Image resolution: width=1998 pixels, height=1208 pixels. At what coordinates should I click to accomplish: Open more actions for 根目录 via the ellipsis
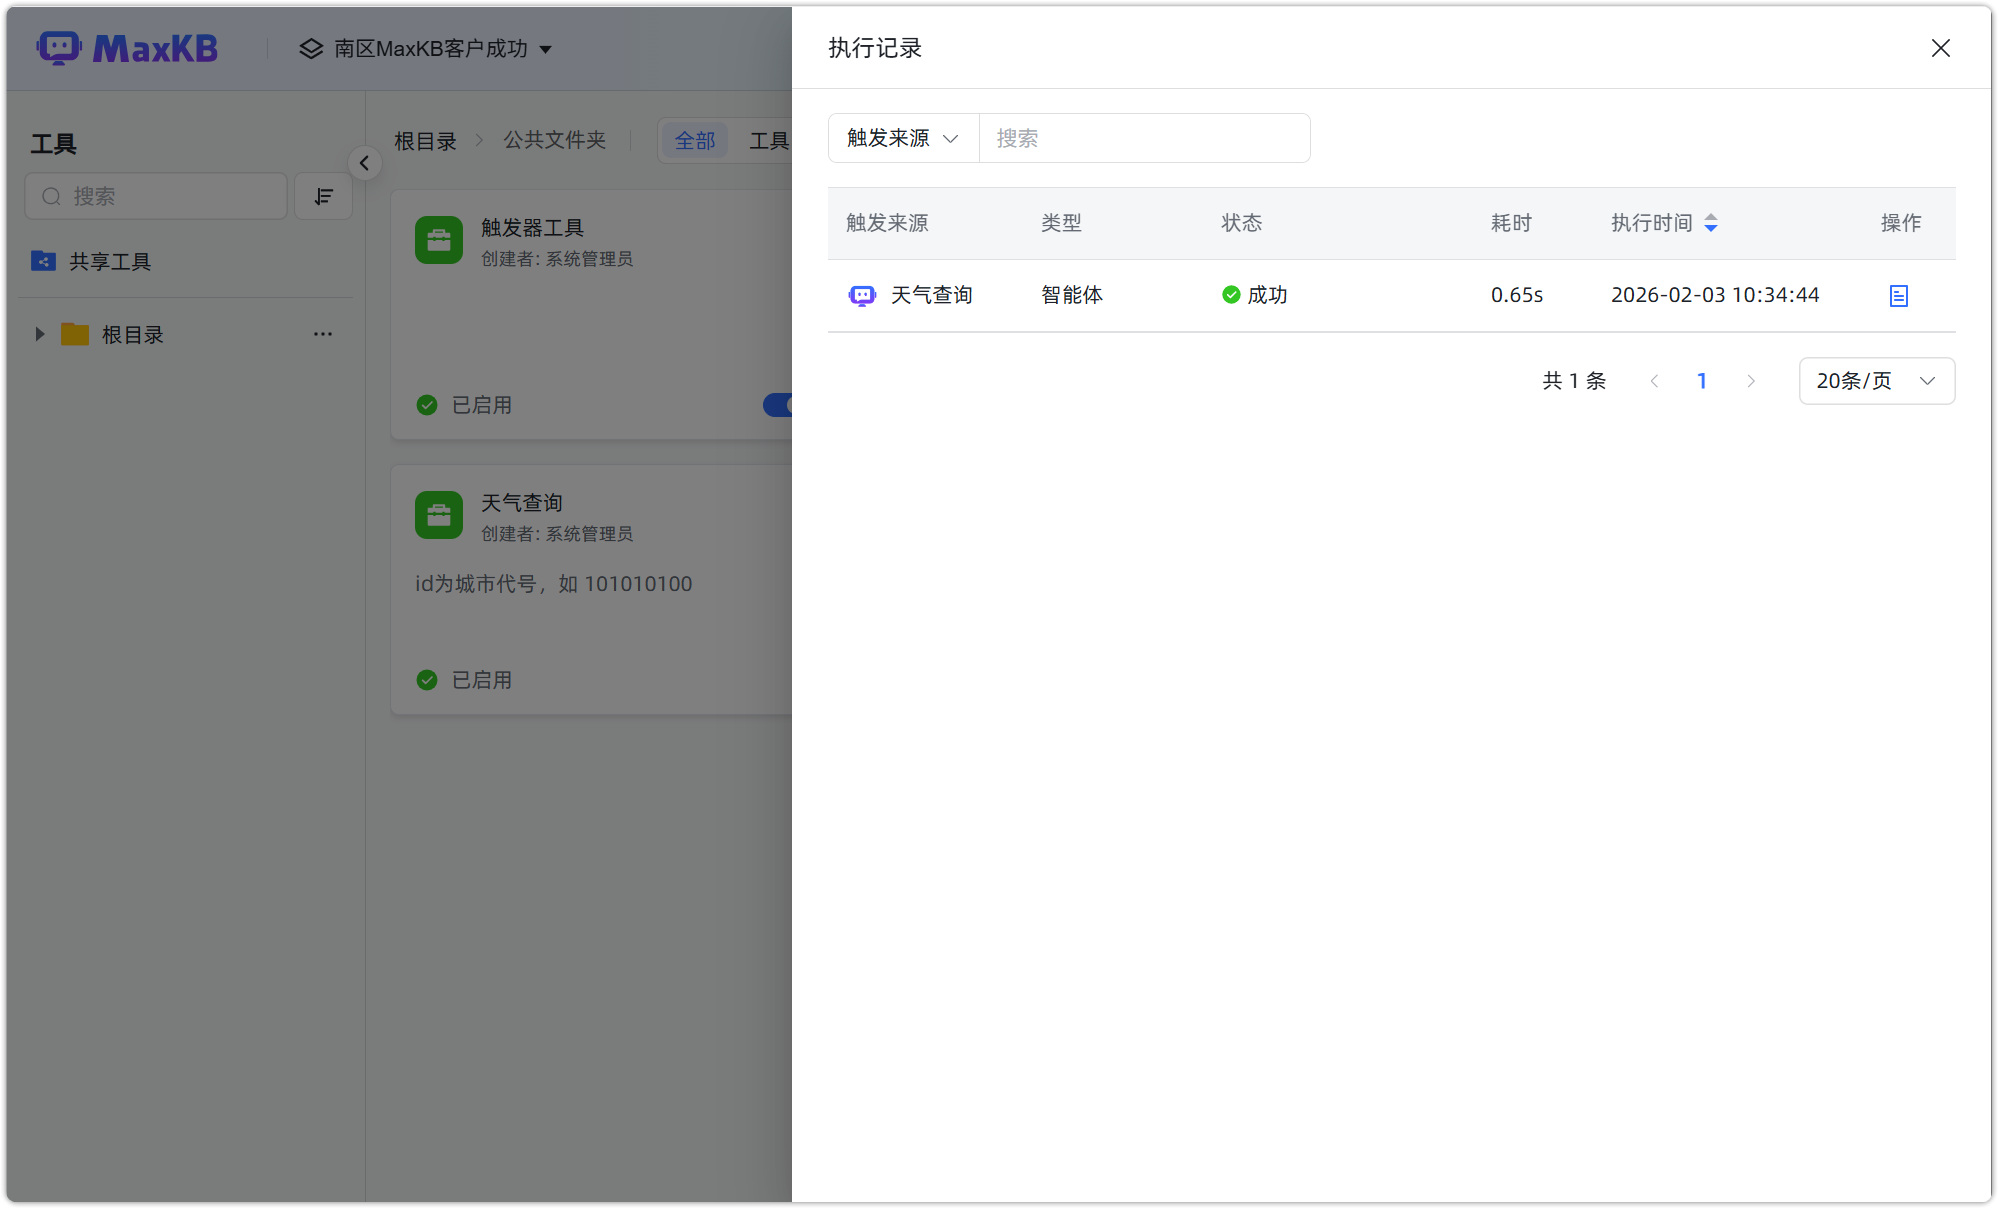pos(322,334)
